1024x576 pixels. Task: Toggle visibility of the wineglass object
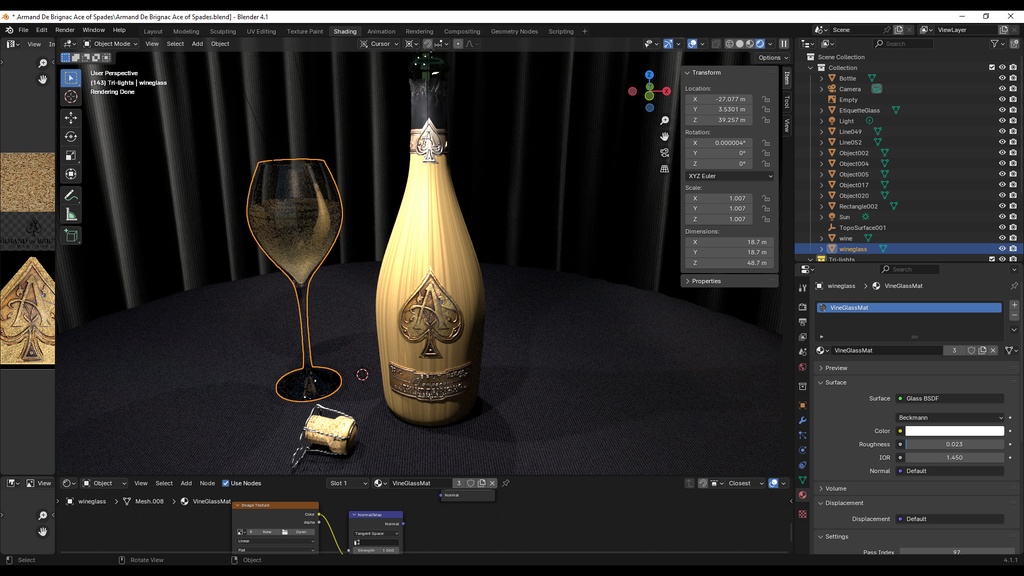(x=1002, y=249)
